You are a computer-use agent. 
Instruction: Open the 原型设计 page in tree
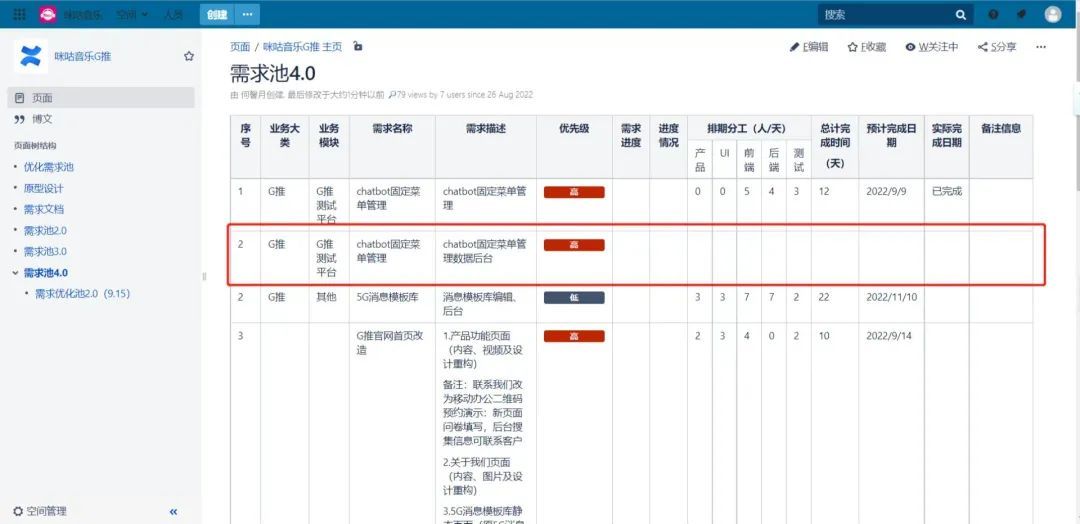click(x=43, y=189)
